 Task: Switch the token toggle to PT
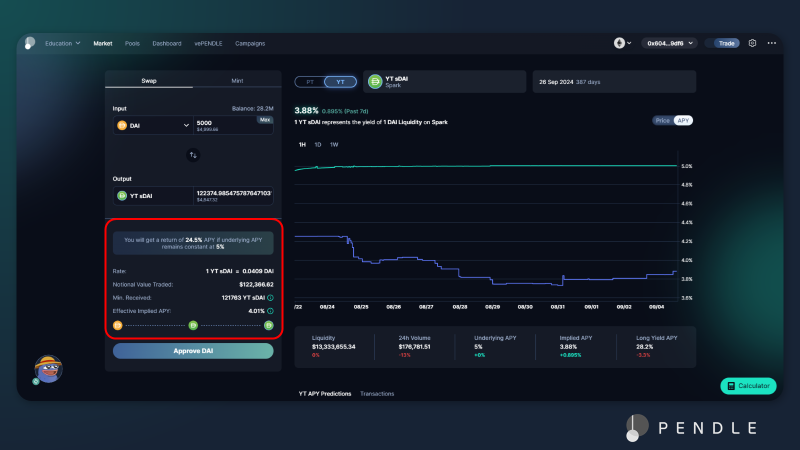(310, 81)
